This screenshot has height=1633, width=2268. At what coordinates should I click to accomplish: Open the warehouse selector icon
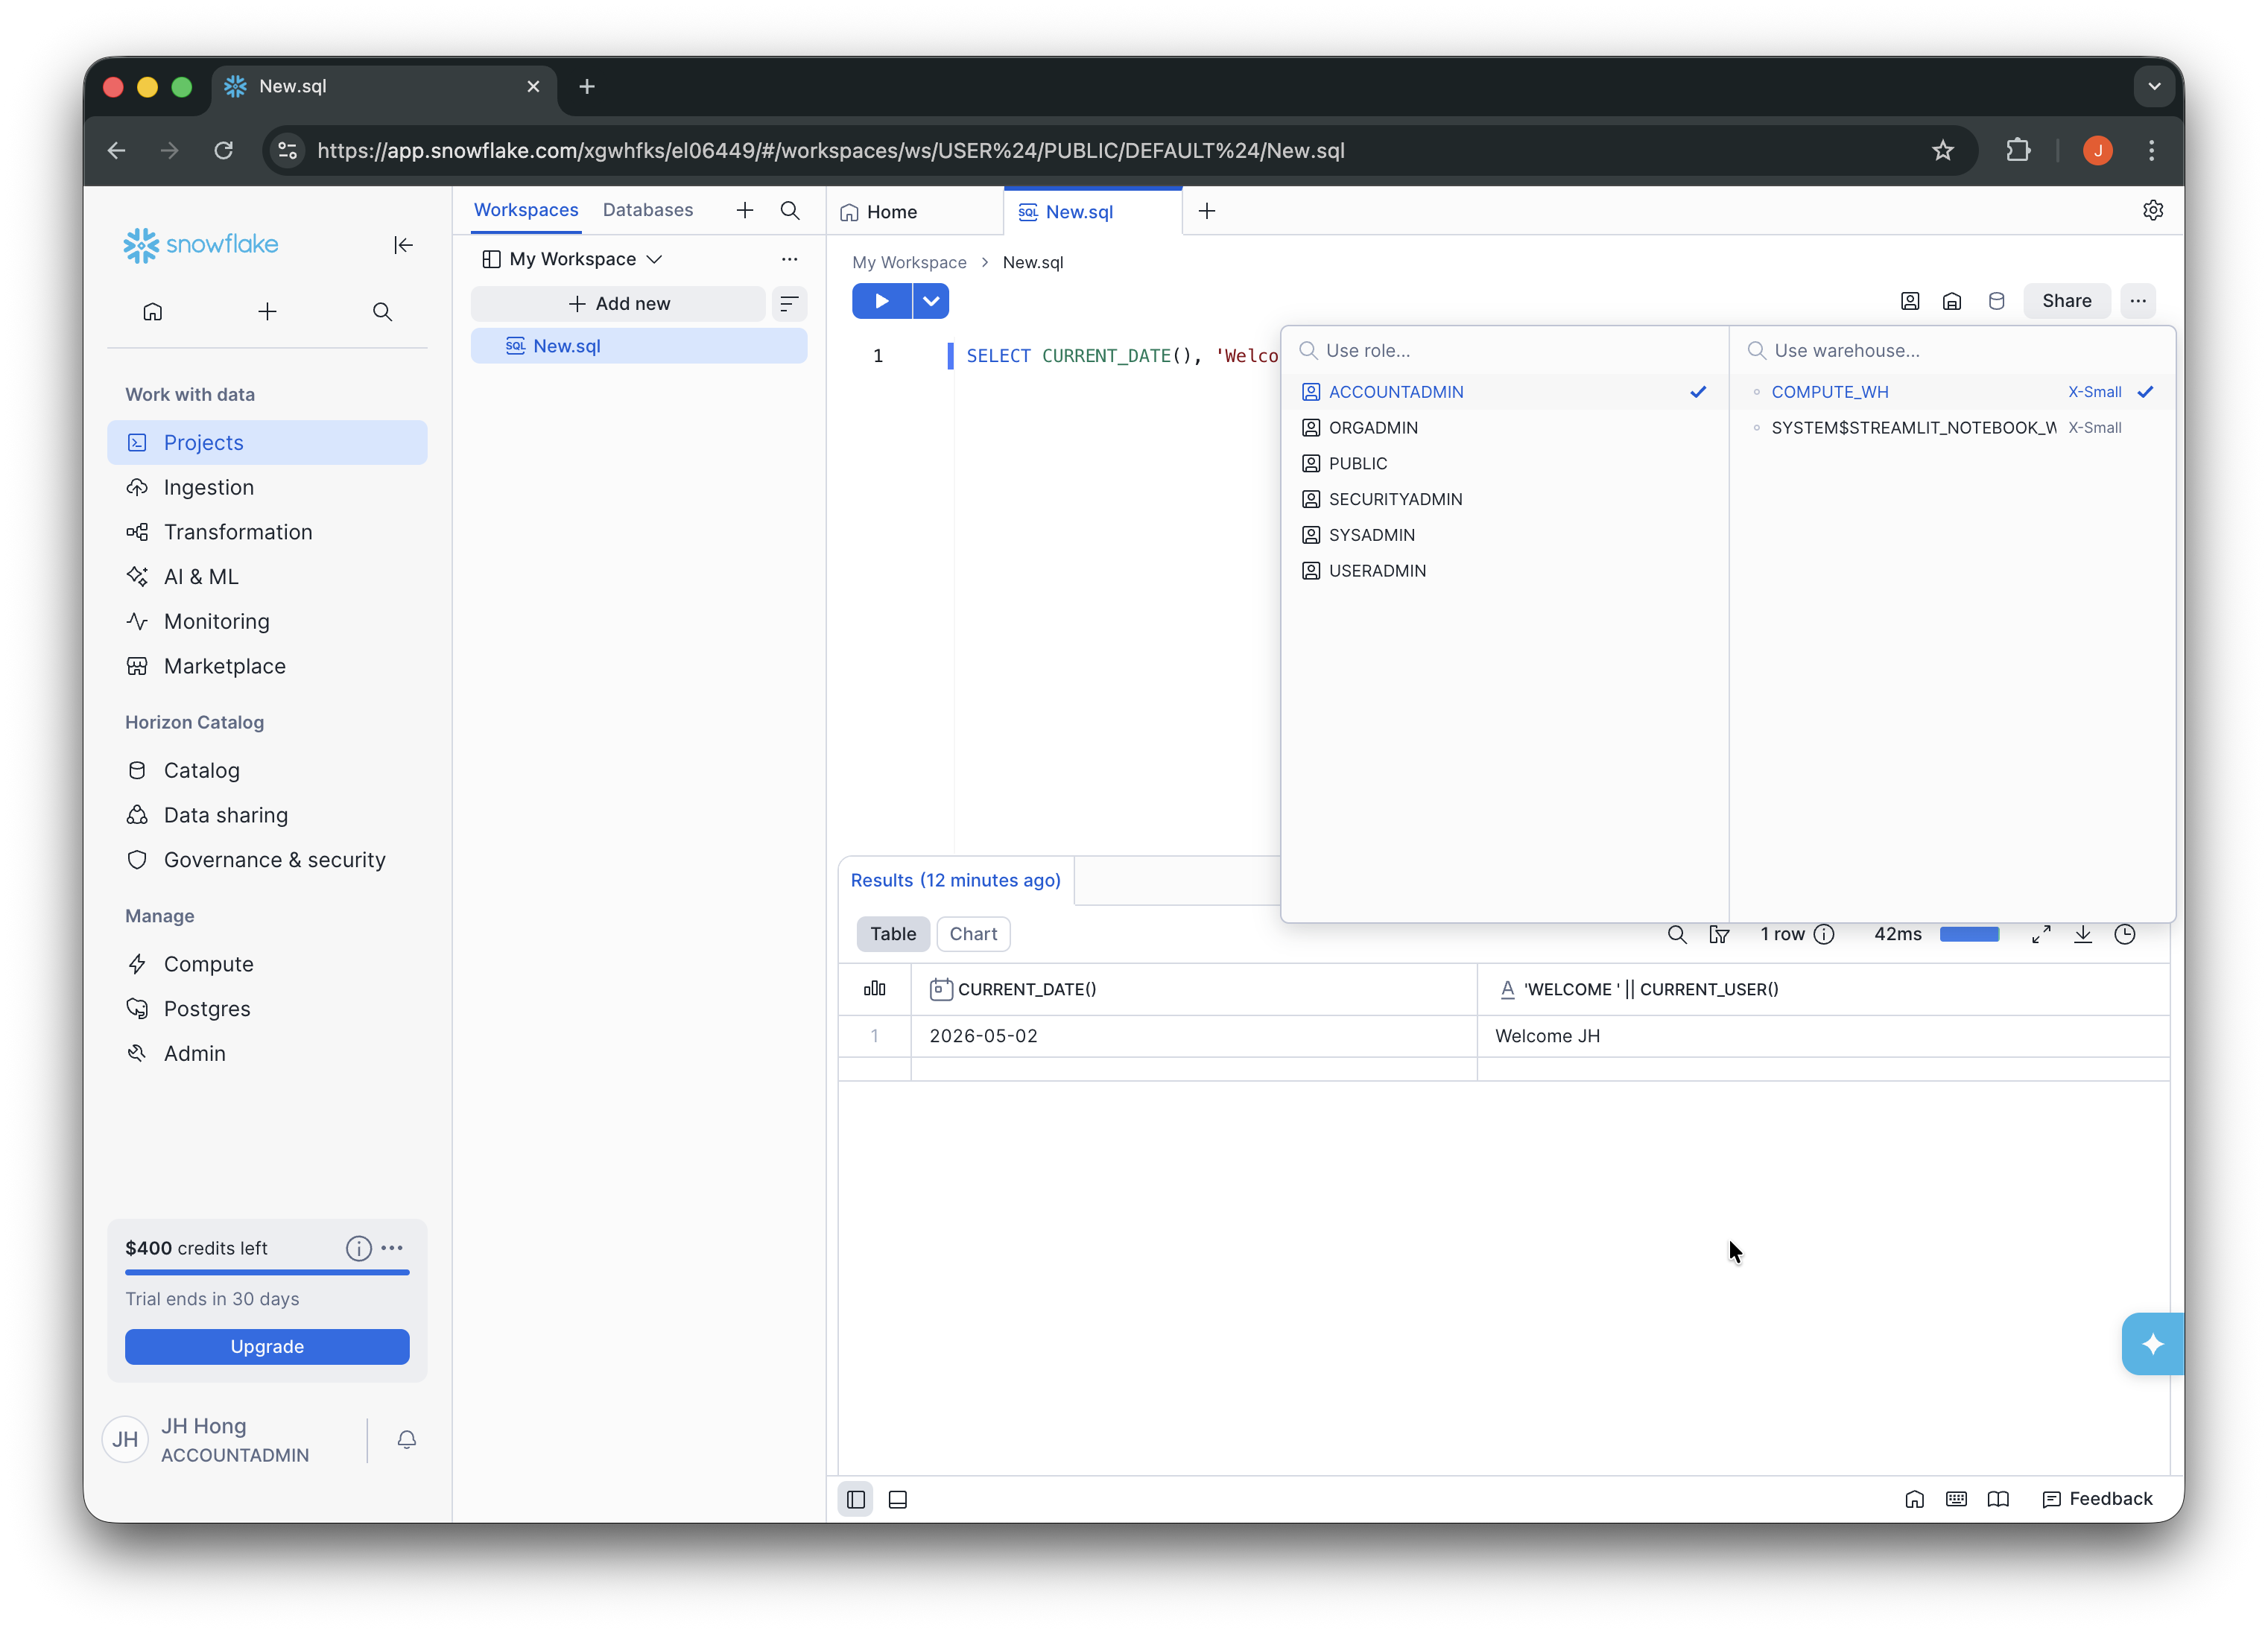[1952, 301]
